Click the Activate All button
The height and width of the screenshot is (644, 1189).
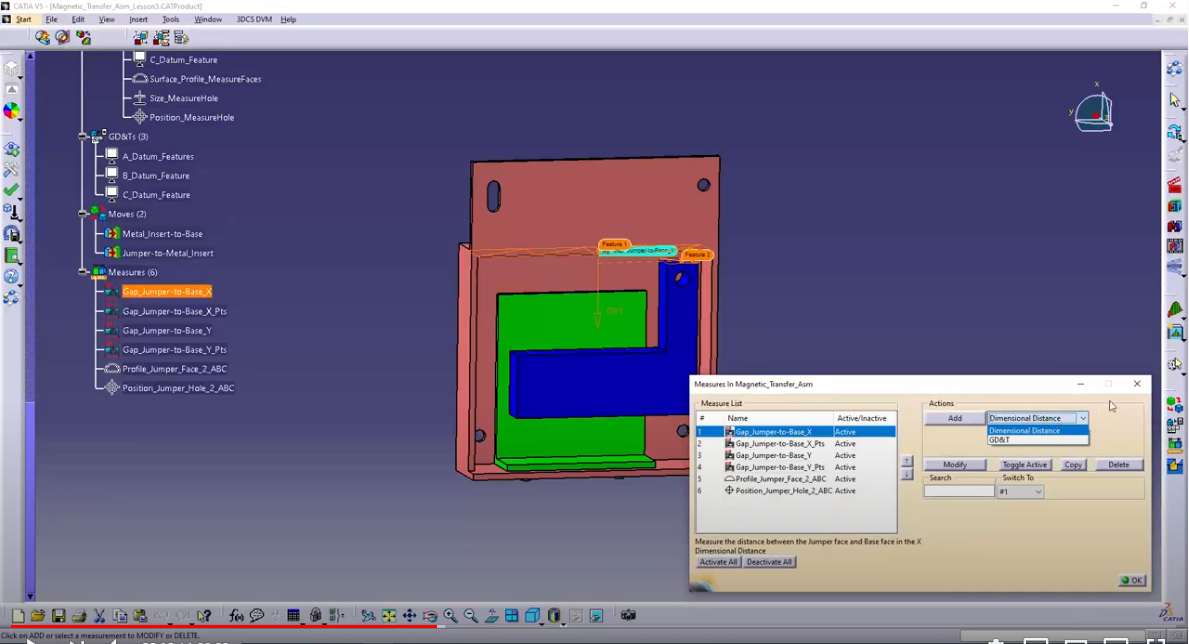717,562
